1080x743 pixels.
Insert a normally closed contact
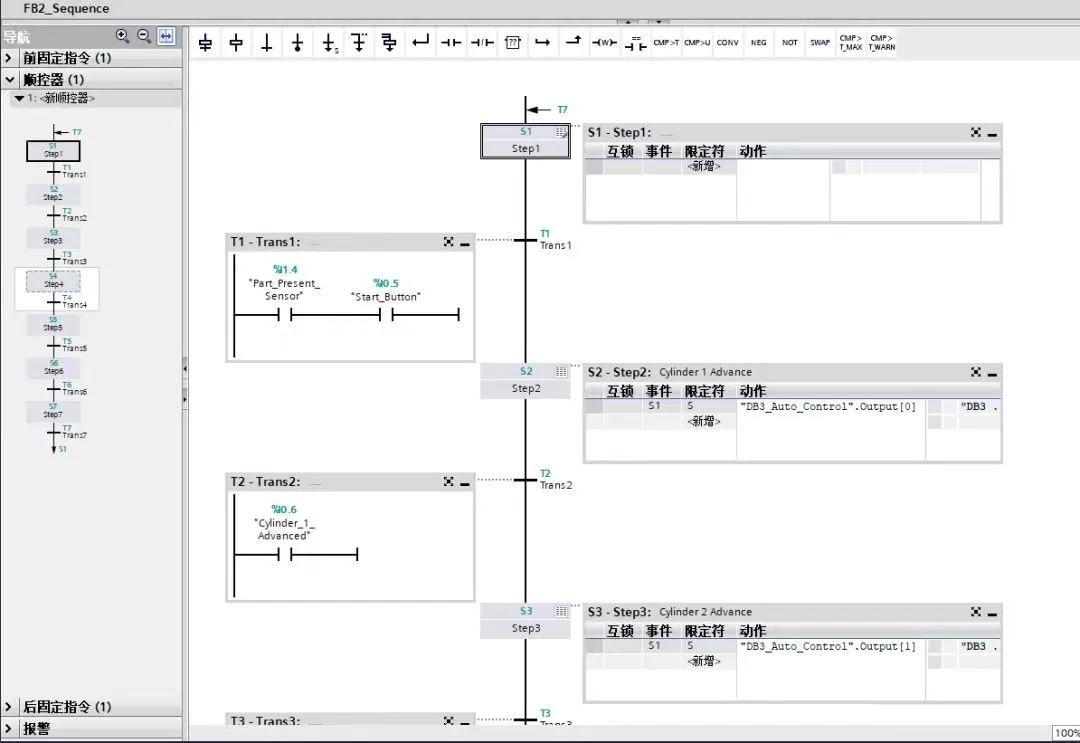[482, 43]
